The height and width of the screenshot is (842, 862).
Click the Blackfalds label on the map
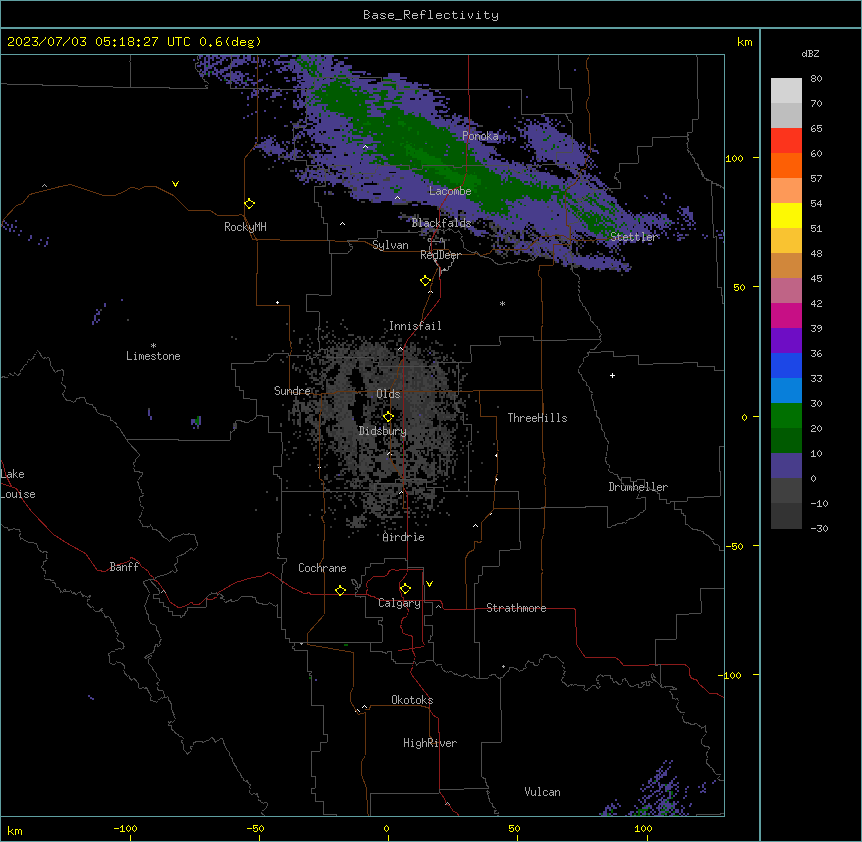pos(441,223)
